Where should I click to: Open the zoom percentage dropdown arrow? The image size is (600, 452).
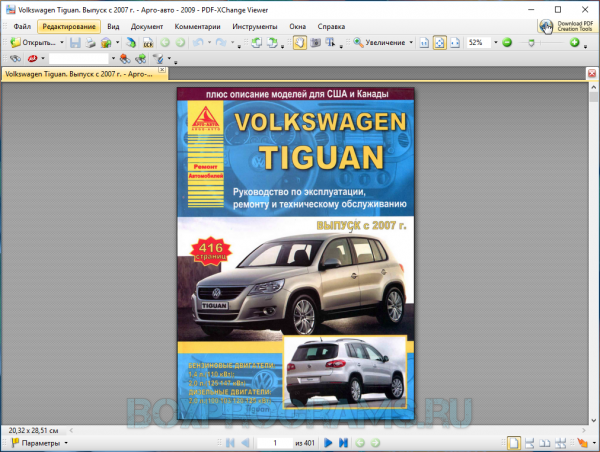[x=496, y=42]
